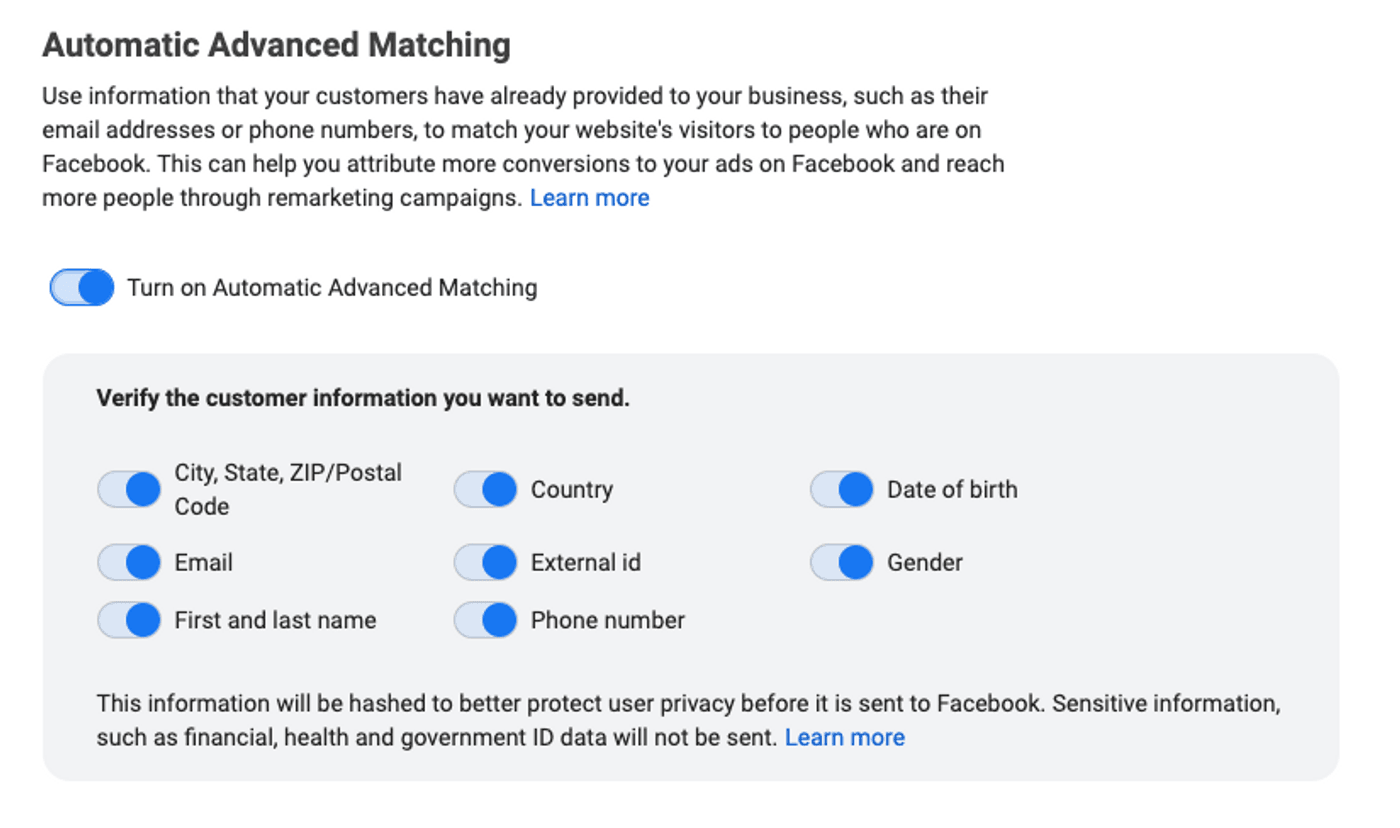The height and width of the screenshot is (828, 1400).
Task: Disable the Email toggle switch
Action: [x=129, y=563]
